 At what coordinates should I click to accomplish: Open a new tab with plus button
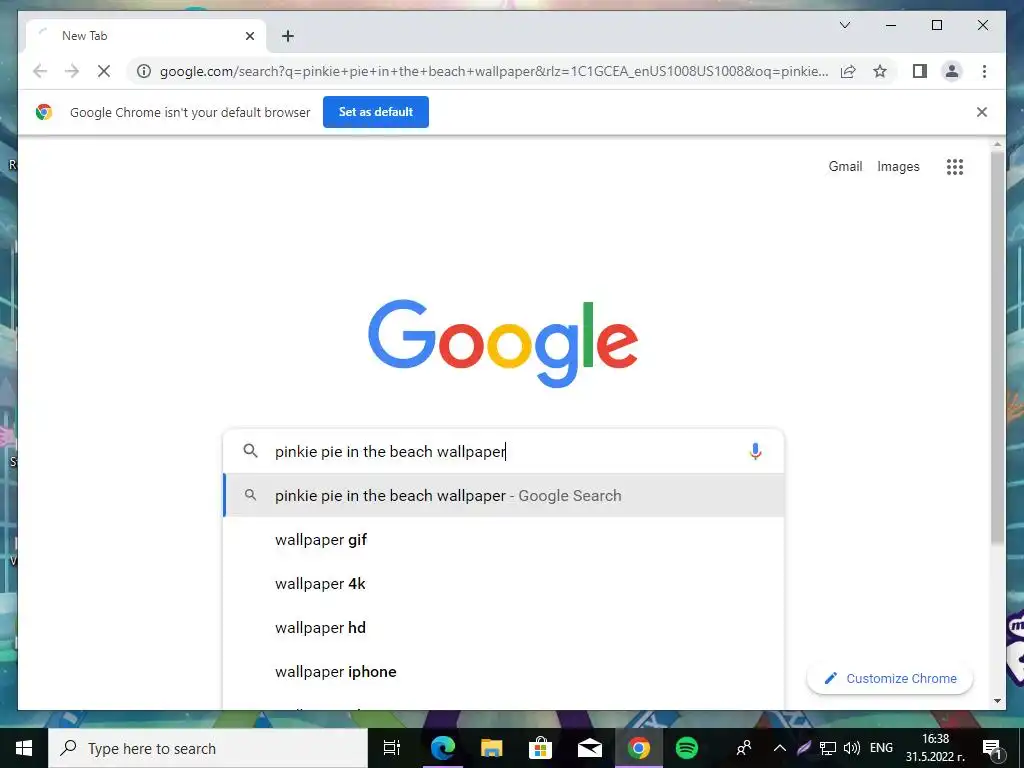[288, 36]
